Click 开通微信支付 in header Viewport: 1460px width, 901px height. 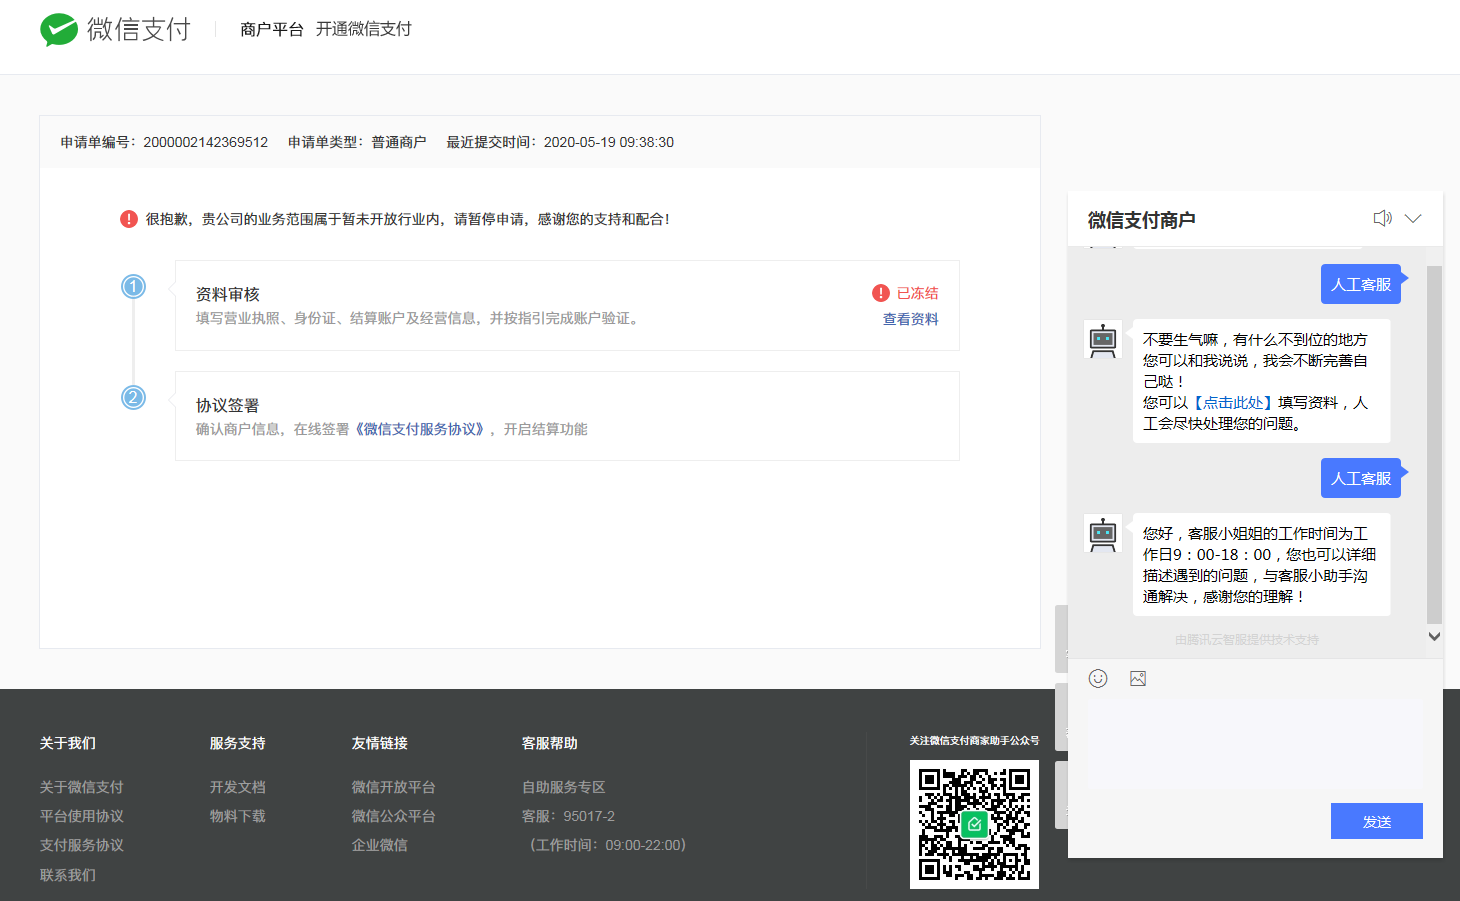[x=364, y=29]
